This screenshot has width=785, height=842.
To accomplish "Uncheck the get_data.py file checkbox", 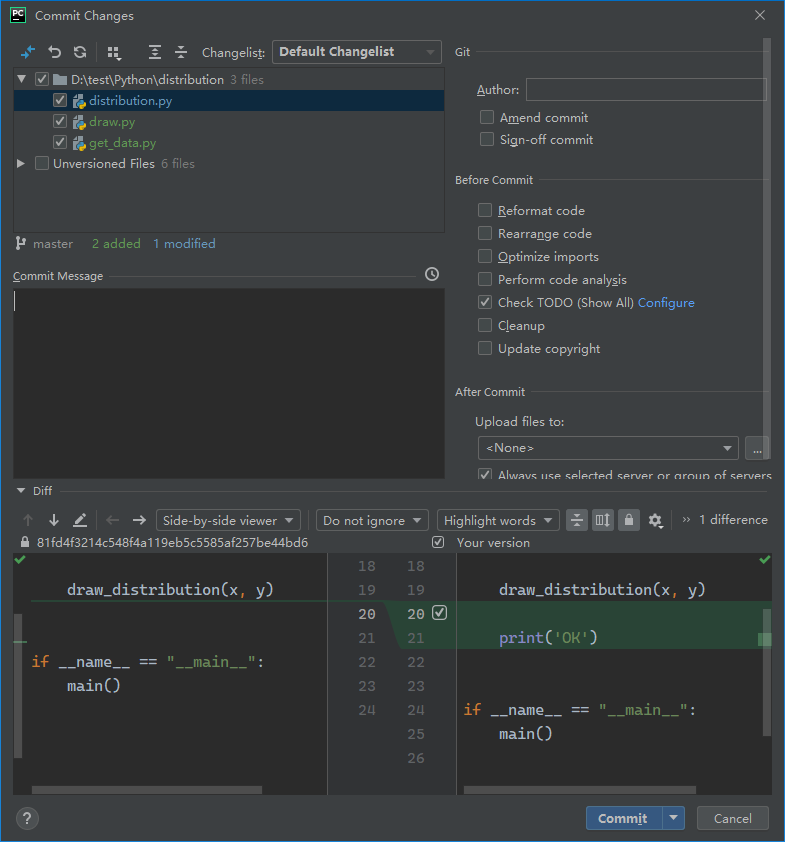I will (x=60, y=142).
